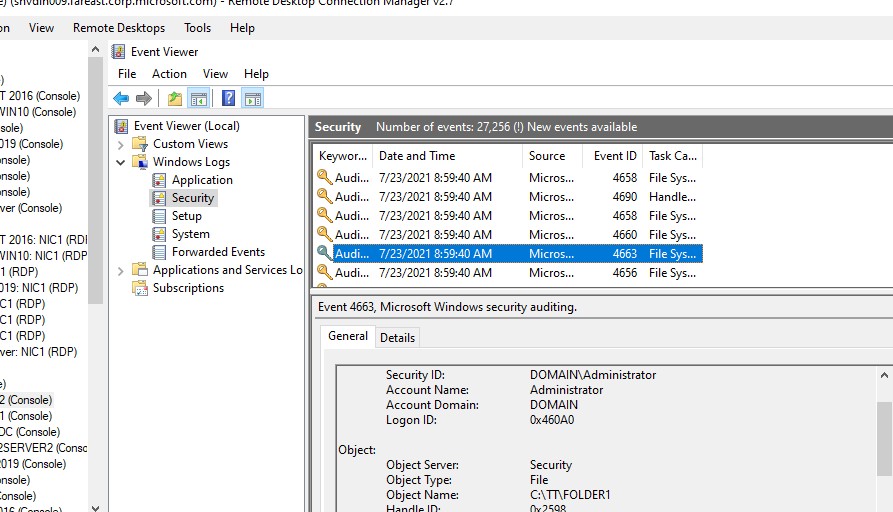The height and width of the screenshot is (512, 893).
Task: Select '2 (Console)' highlighted server entry
Action: [26, 400]
